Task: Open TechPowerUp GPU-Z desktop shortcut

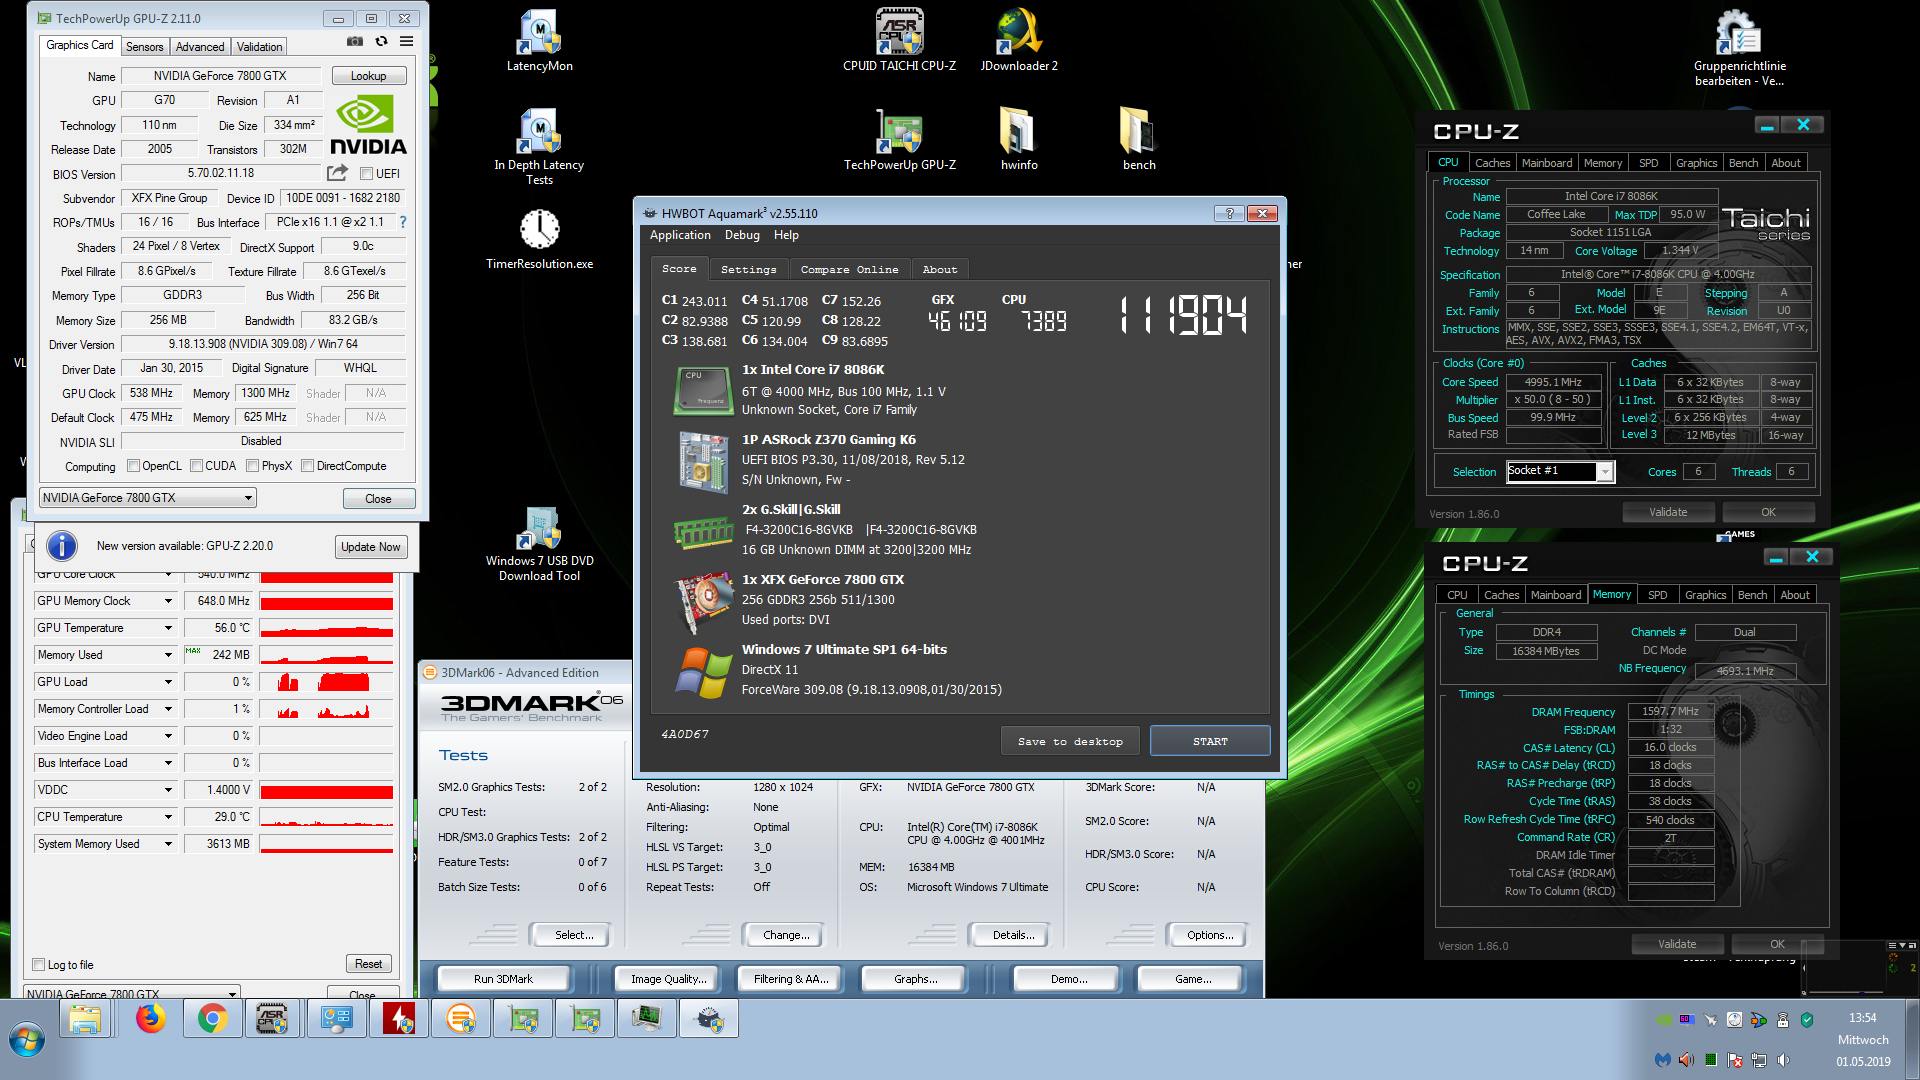Action: pyautogui.click(x=899, y=140)
